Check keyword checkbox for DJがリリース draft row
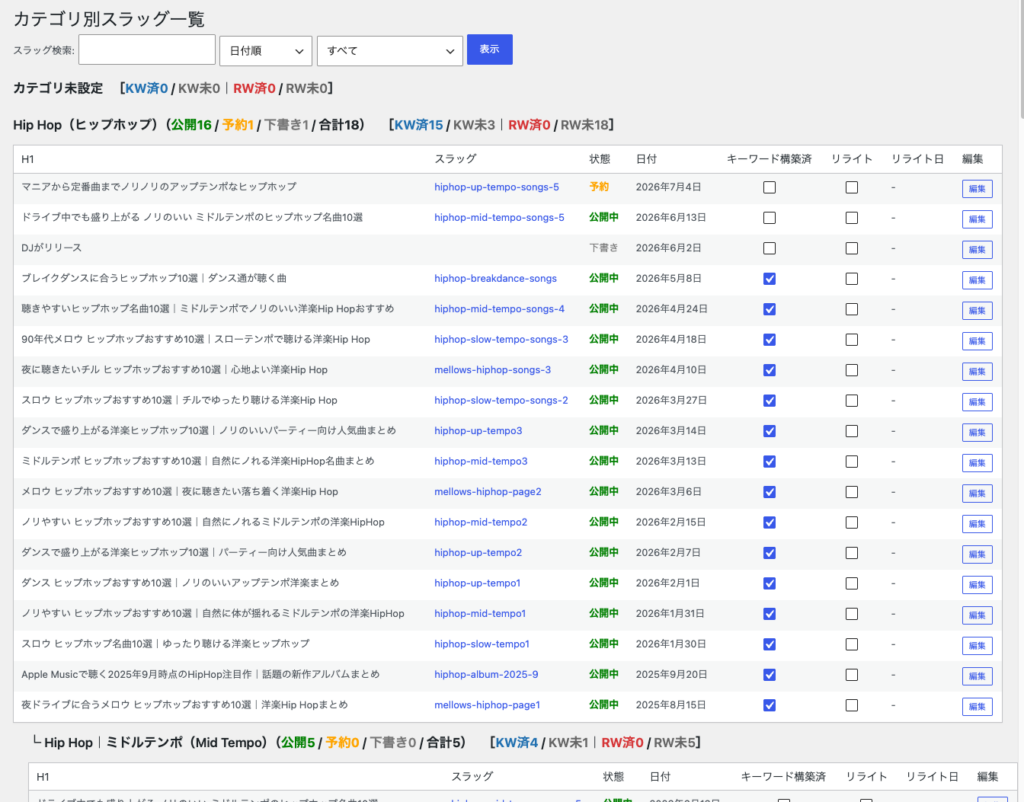The width and height of the screenshot is (1024, 802). (769, 248)
